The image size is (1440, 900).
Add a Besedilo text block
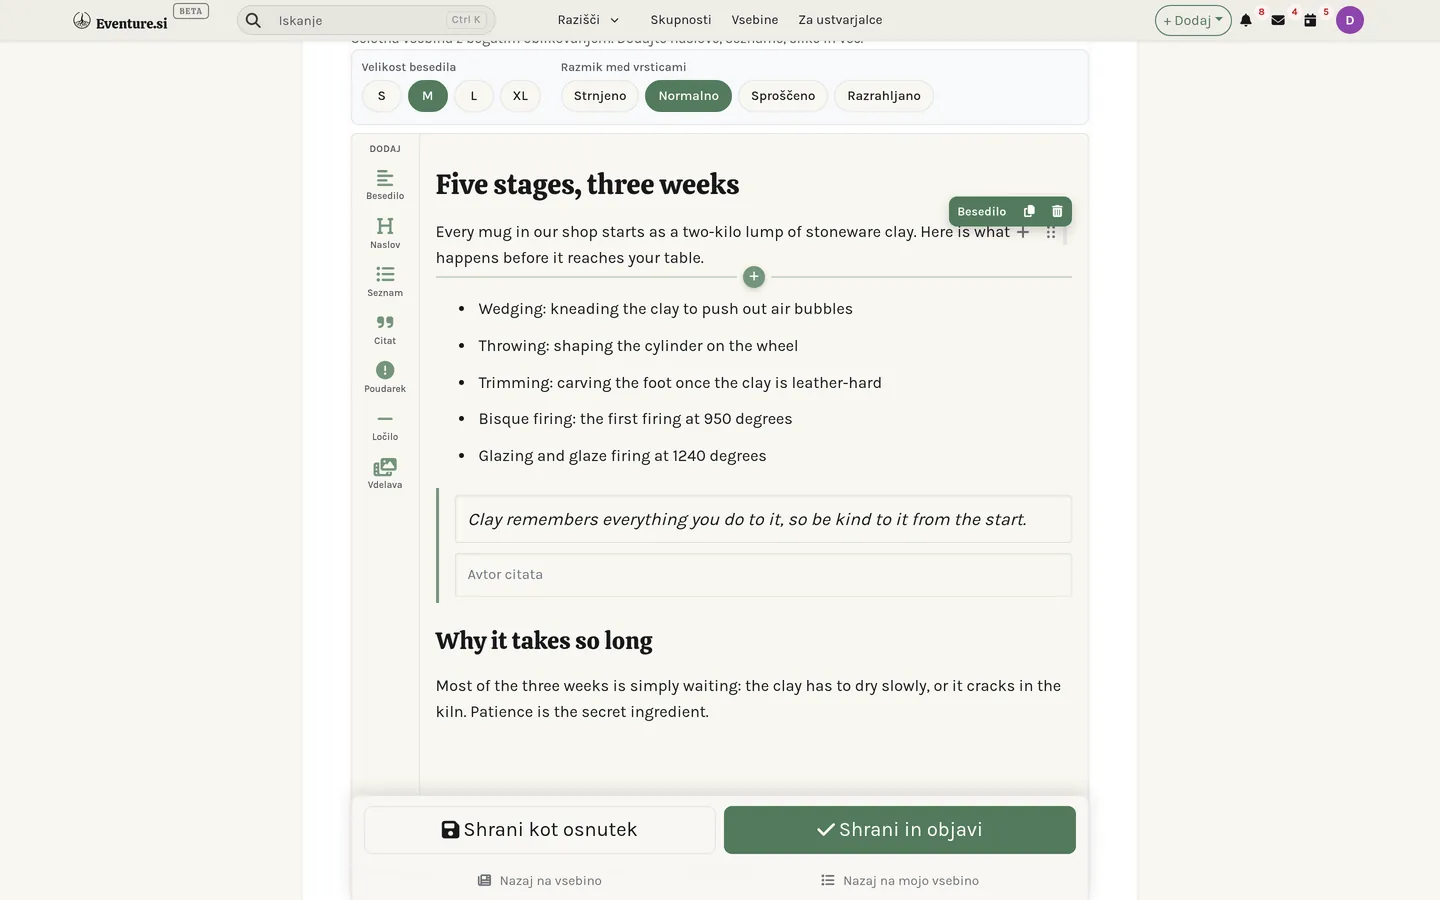pyautogui.click(x=385, y=185)
